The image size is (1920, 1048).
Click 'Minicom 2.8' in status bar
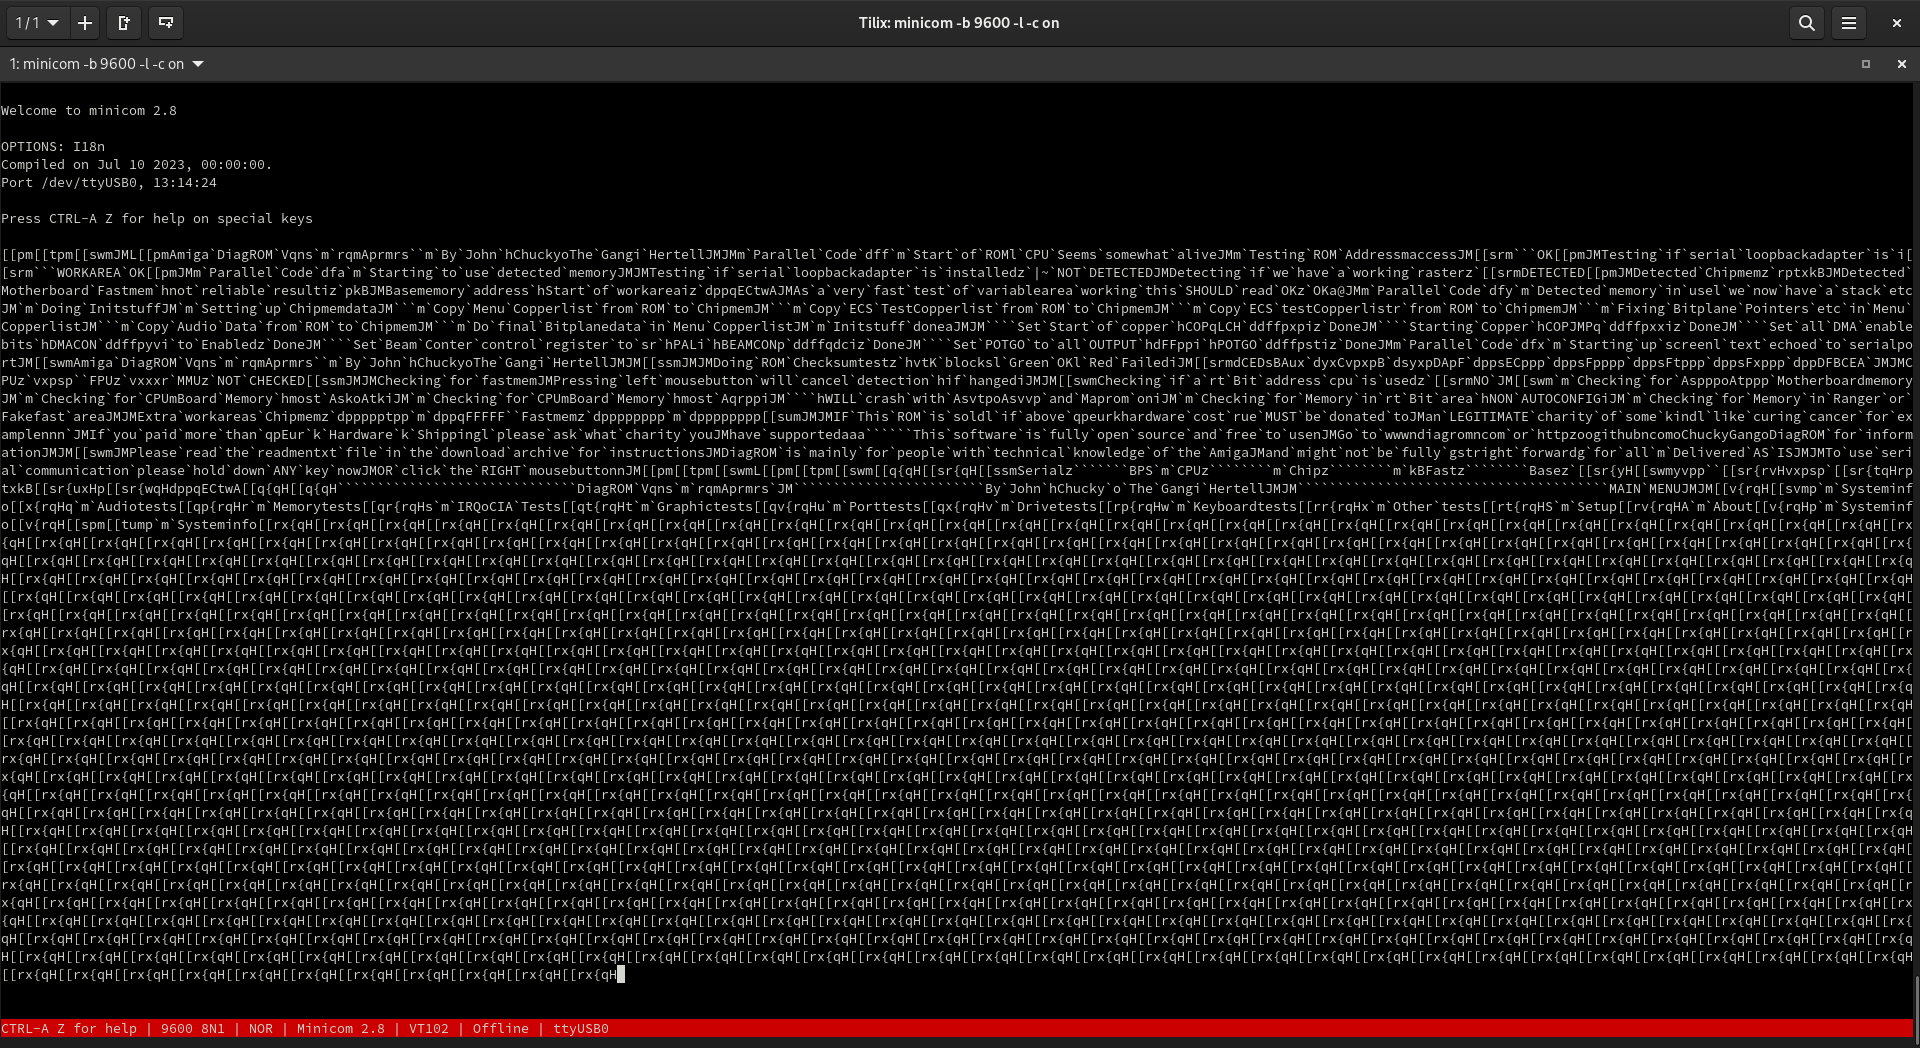pos(341,1028)
